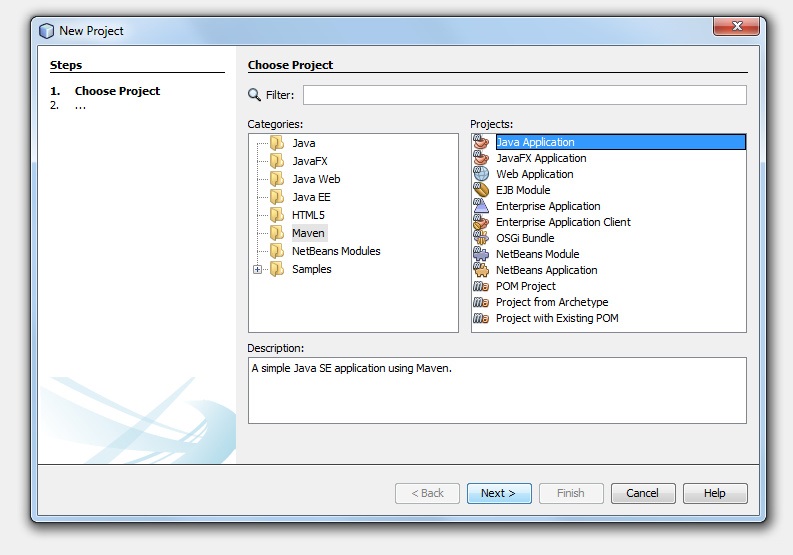Select JavaFX Application project type
Screen dimensions: 793x555
coord(541,158)
